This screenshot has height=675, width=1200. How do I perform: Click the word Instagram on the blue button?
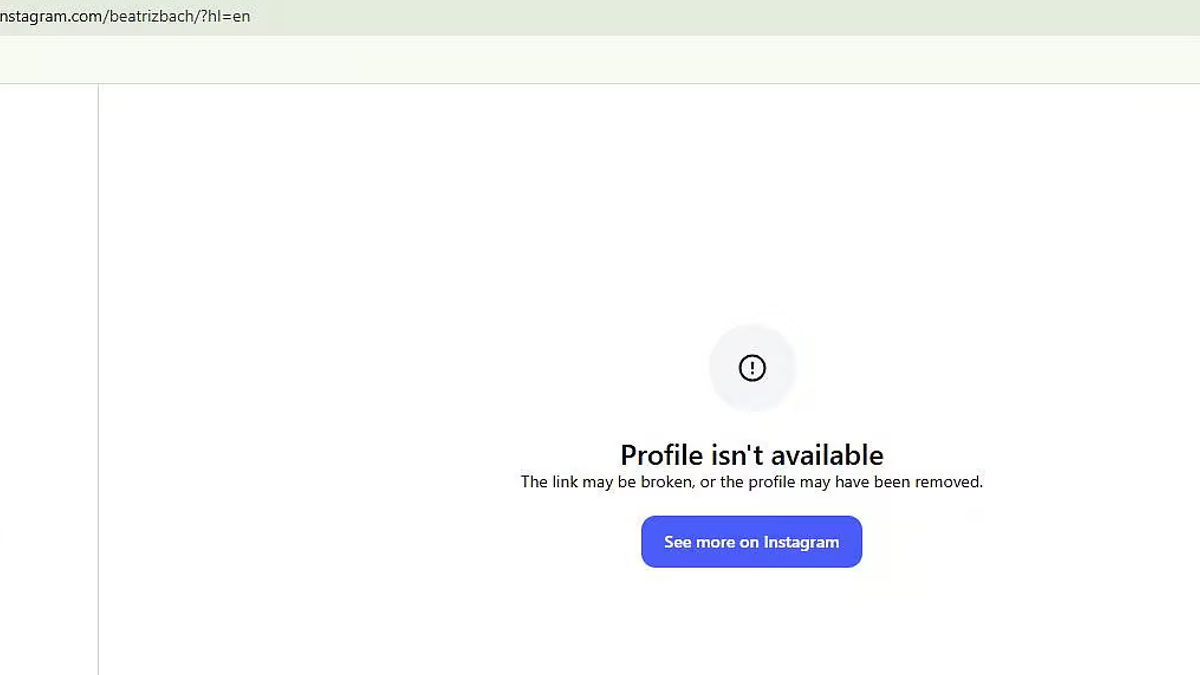801,542
